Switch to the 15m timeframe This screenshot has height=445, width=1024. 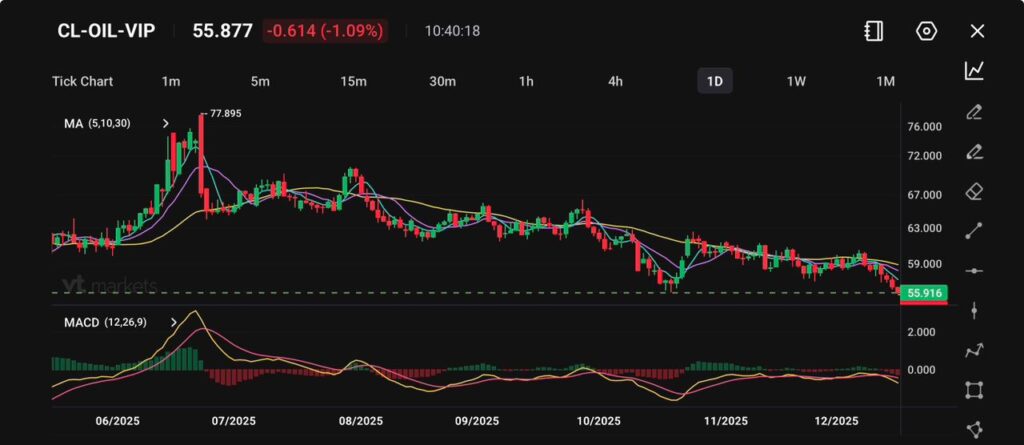click(352, 81)
